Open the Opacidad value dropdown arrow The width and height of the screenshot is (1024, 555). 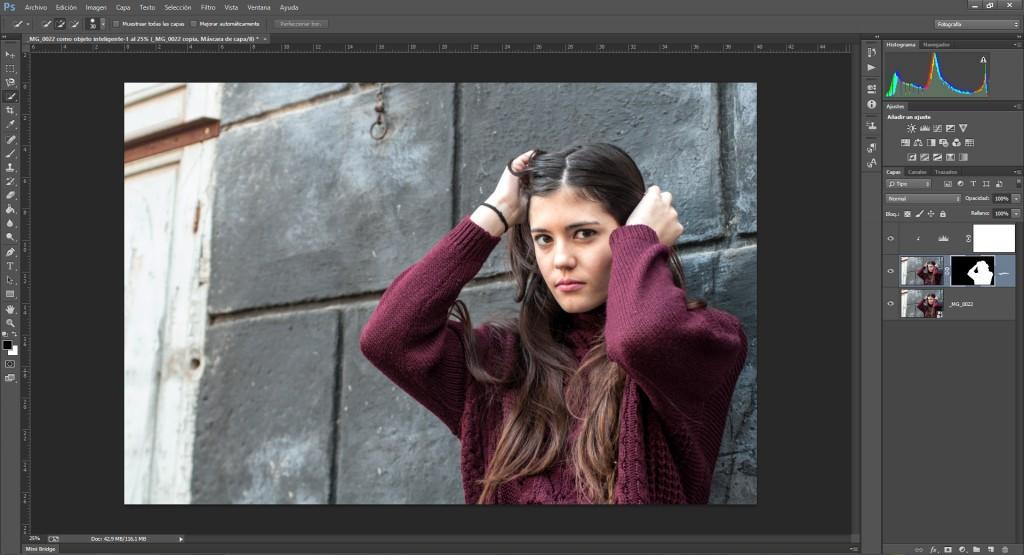[x=1016, y=199]
